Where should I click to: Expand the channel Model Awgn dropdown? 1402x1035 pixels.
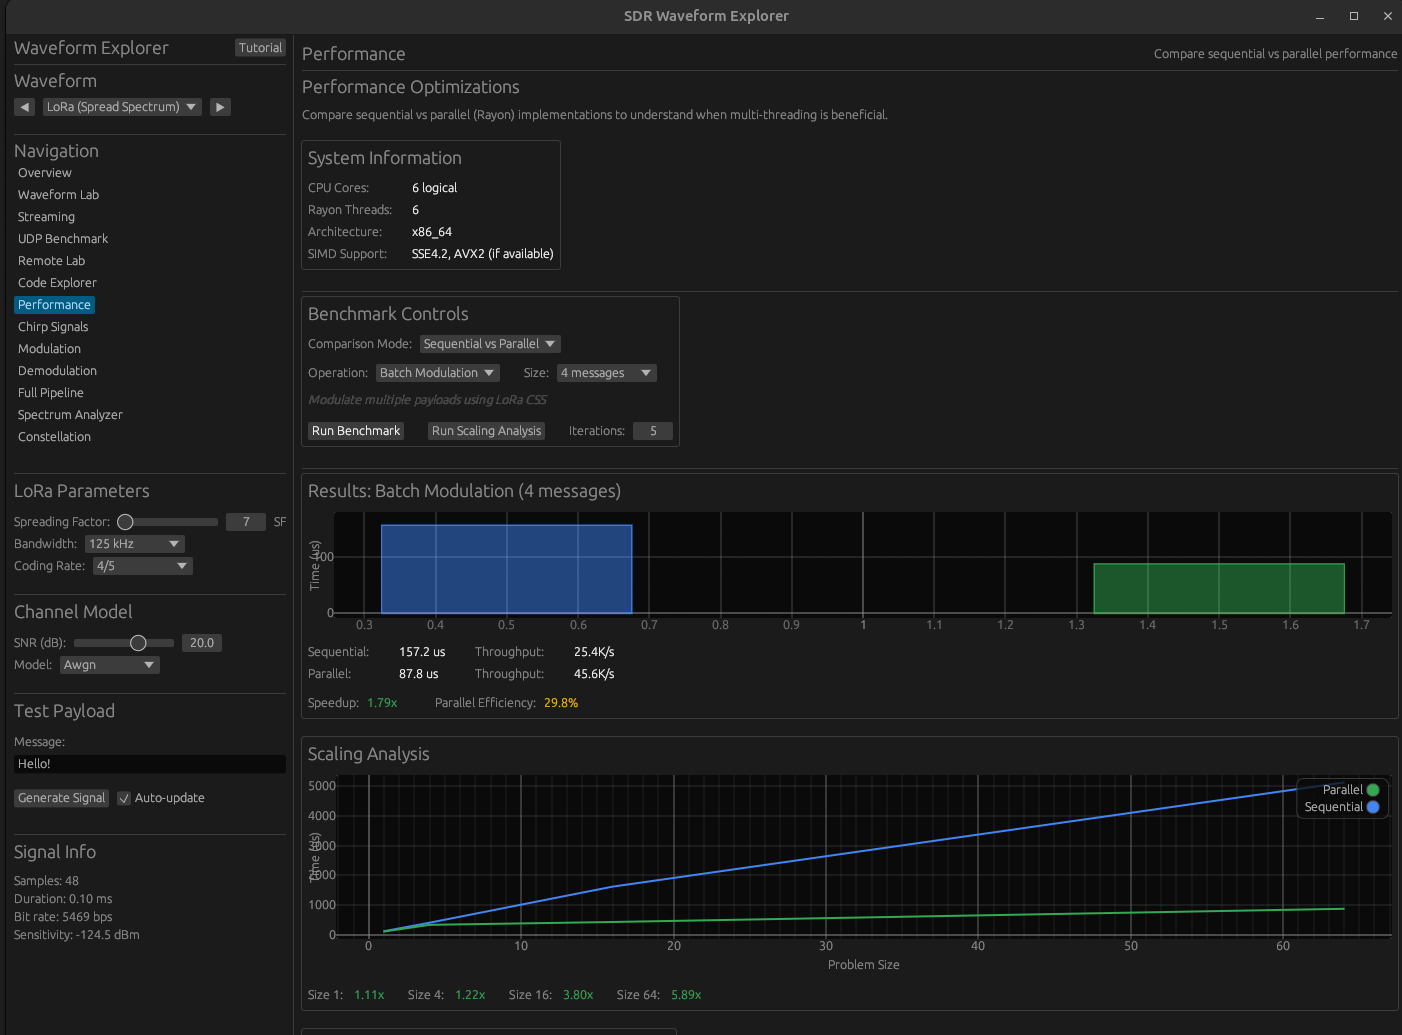[x=109, y=665]
